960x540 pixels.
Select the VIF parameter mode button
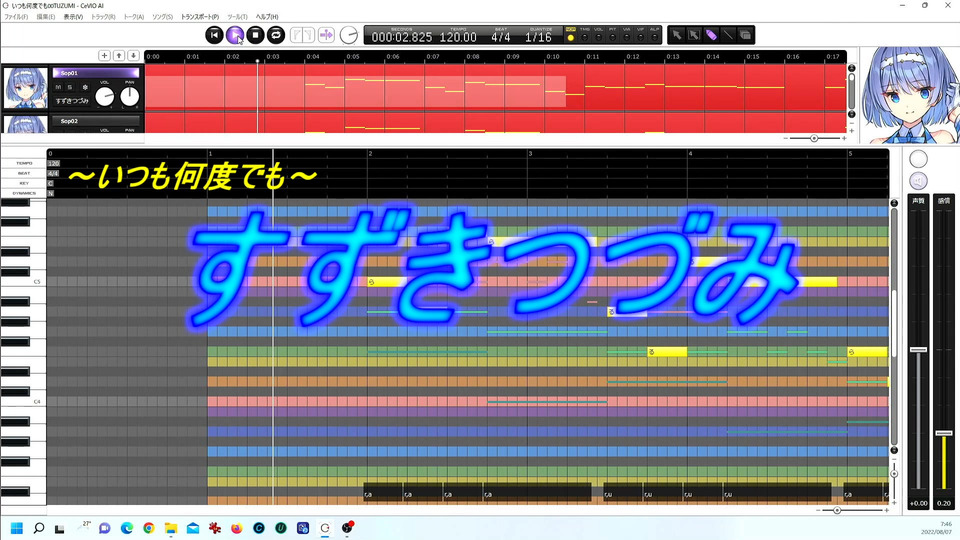pyautogui.click(x=641, y=37)
